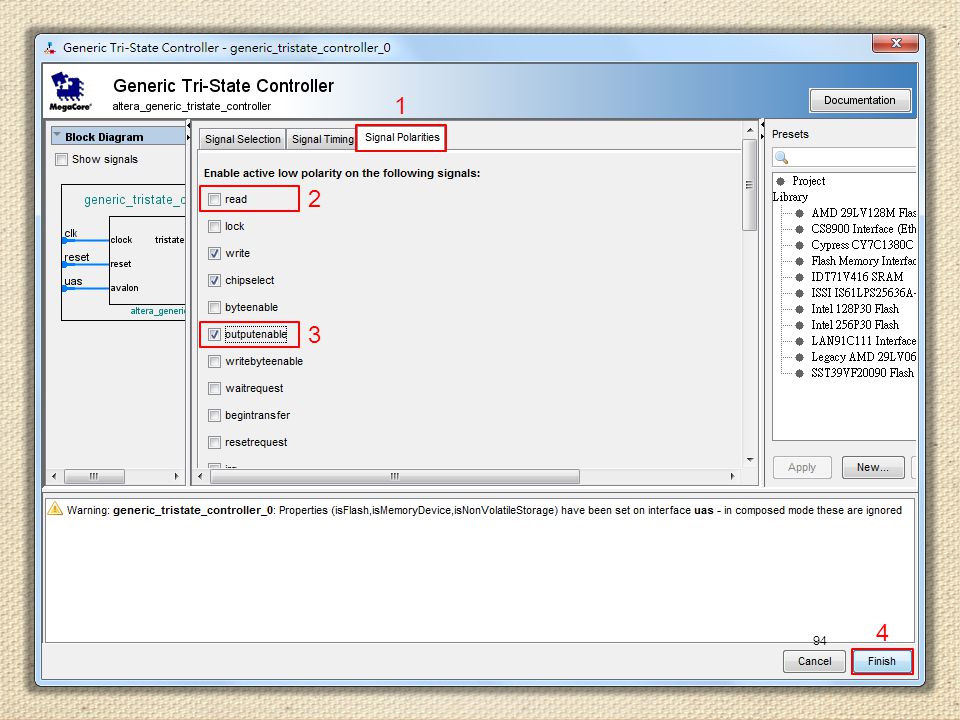Select the ISSI IS61LPS25636A preset
This screenshot has width=960, height=720.
pos(863,293)
